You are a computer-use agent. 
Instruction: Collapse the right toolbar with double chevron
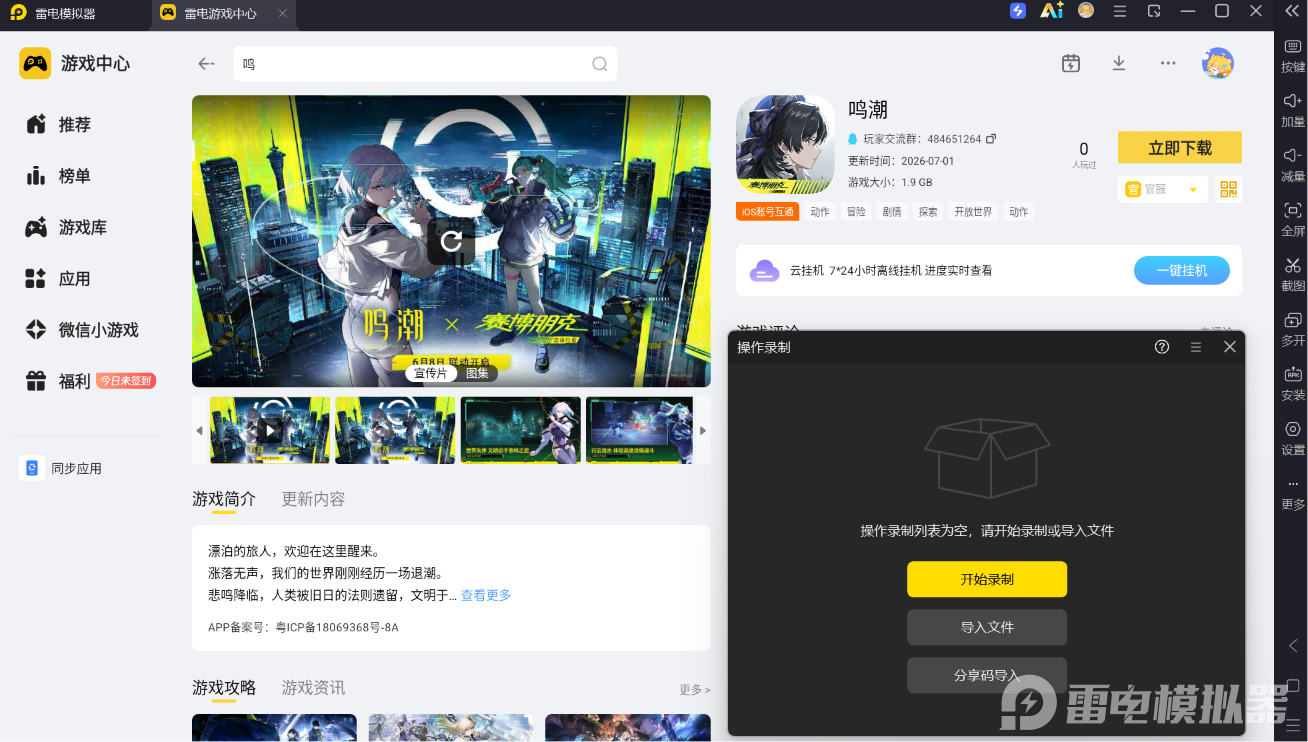click(x=1292, y=11)
